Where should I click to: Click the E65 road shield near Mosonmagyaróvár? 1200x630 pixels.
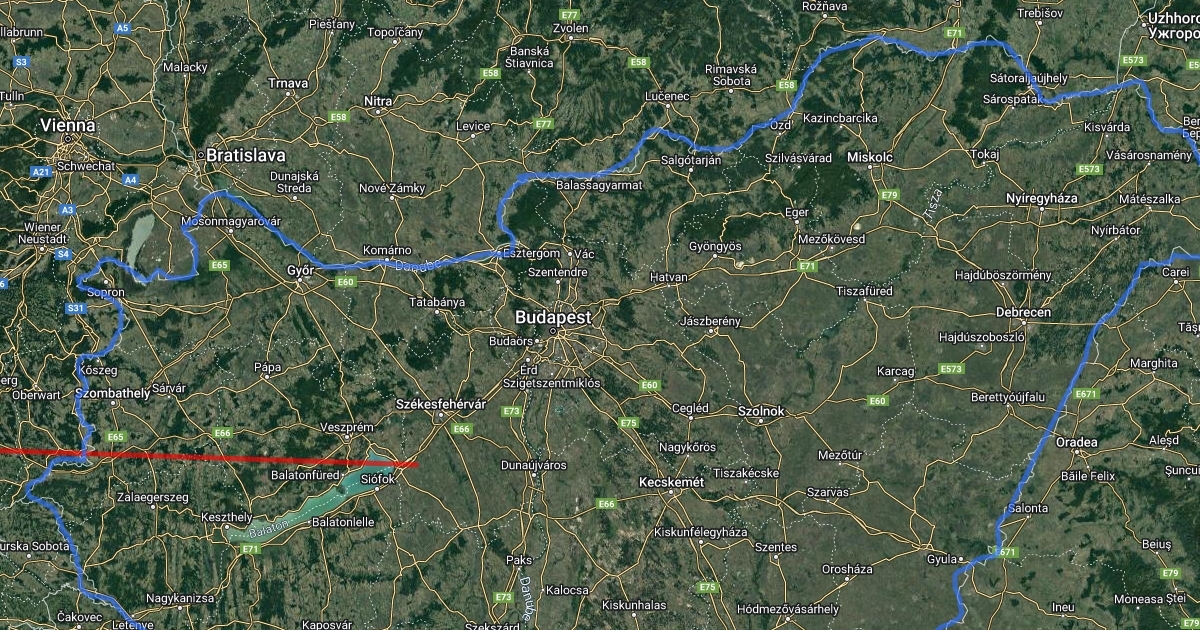click(x=219, y=265)
